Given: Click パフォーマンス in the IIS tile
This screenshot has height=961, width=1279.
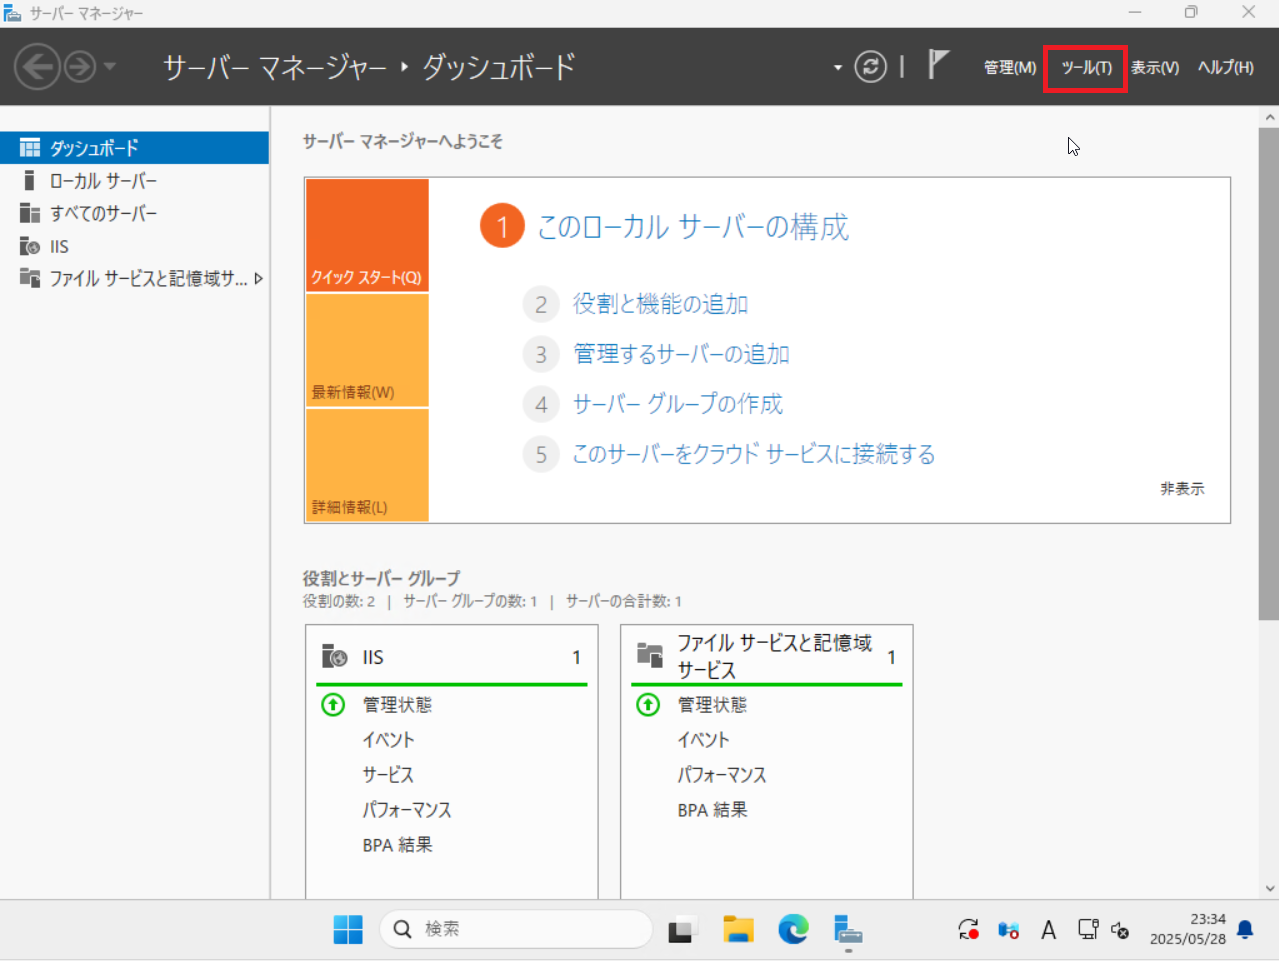Looking at the screenshot, I should (407, 810).
